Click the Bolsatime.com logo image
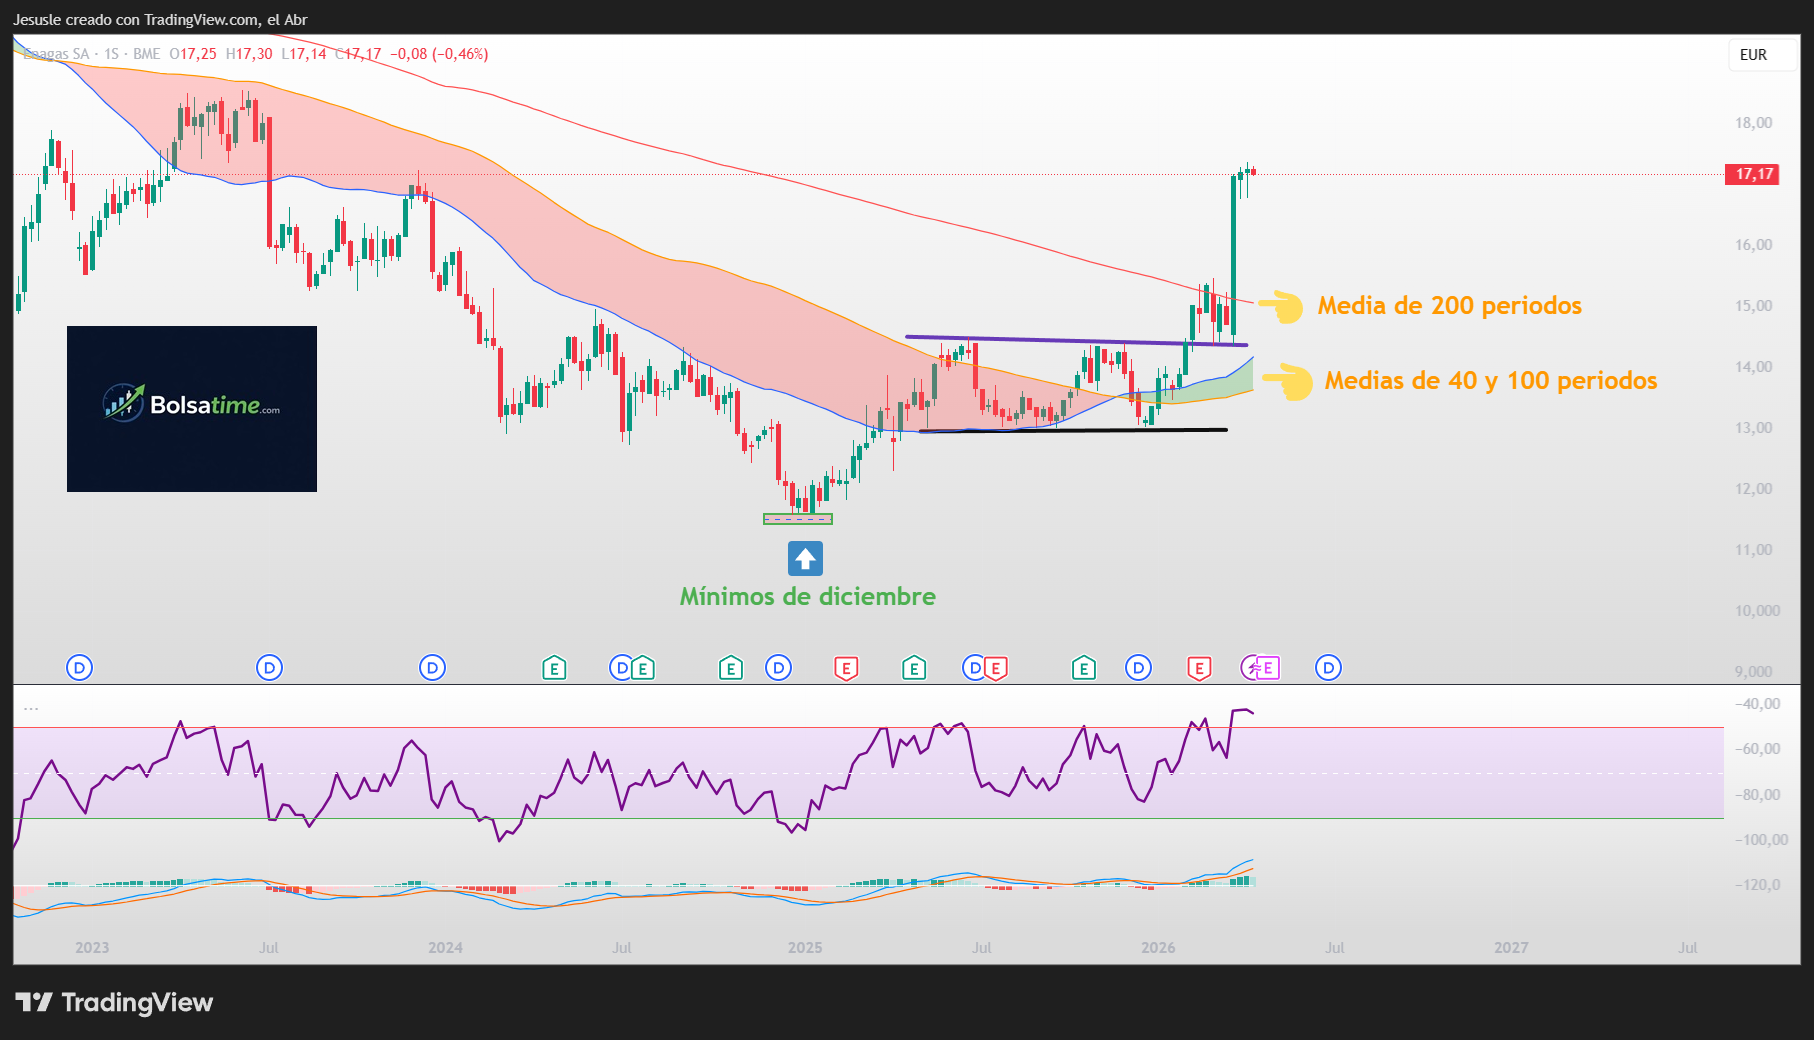This screenshot has height=1040, width=1814. pyautogui.click(x=192, y=408)
